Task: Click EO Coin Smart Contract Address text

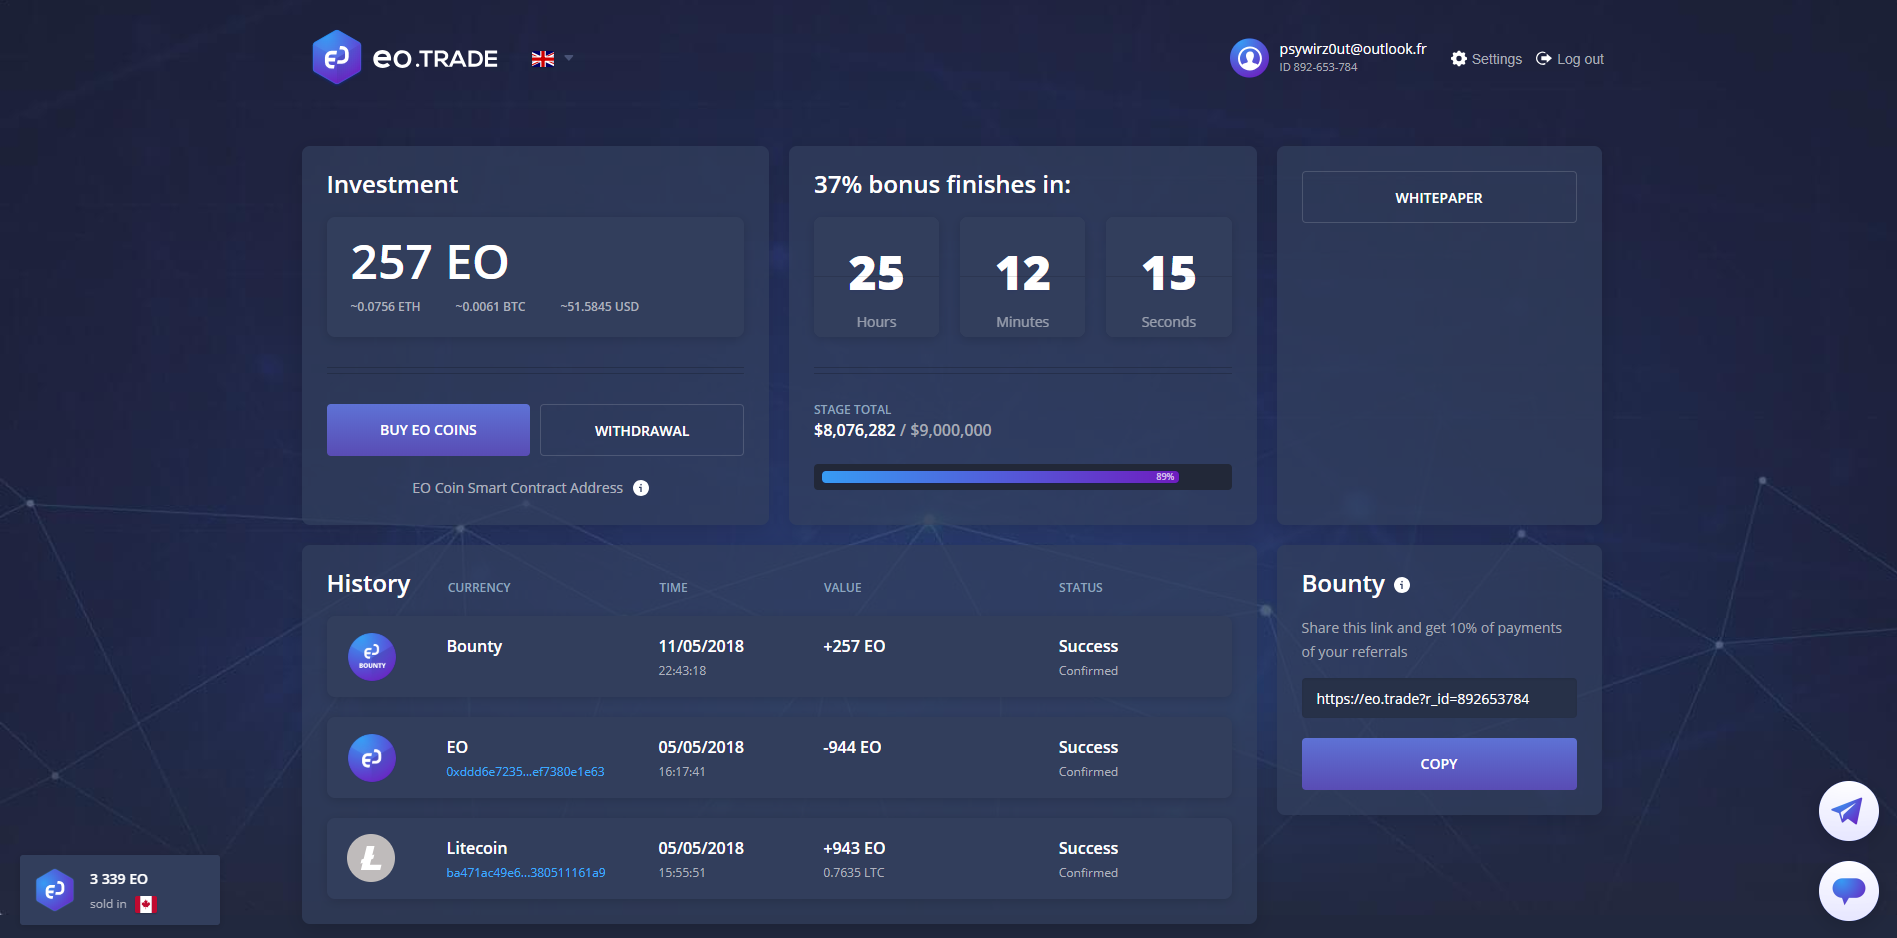Action: tap(518, 488)
